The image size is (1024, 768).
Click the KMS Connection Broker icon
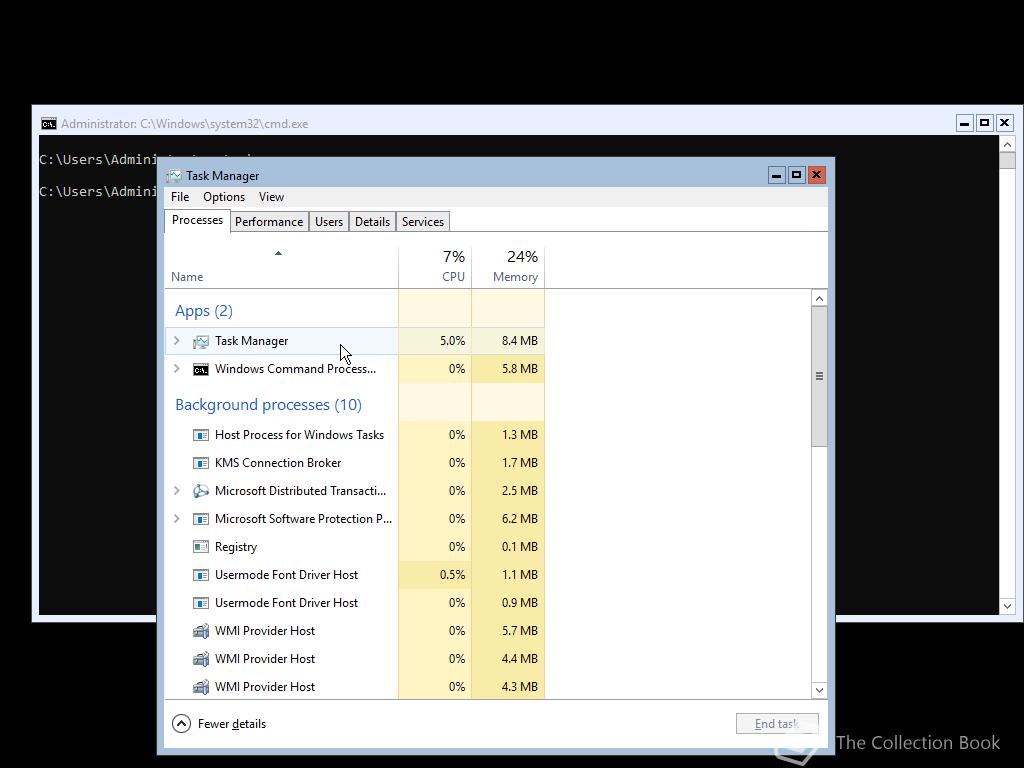(200, 463)
